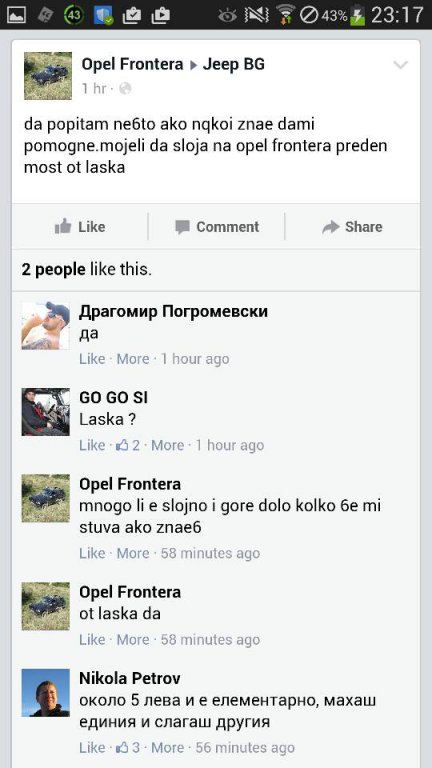
Task: Open the Jeep BG group link
Action: (234, 64)
